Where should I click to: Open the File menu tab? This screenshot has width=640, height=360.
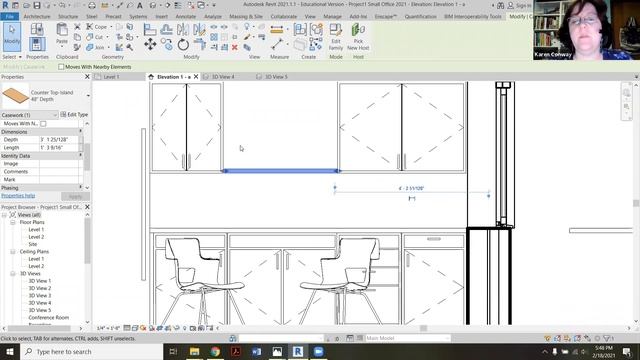click(x=9, y=17)
